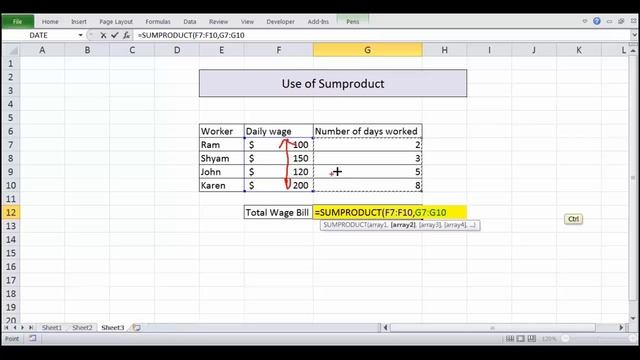Expand the Name Box dropdown arrow
This screenshot has width=640, height=360.
pos(80,36)
